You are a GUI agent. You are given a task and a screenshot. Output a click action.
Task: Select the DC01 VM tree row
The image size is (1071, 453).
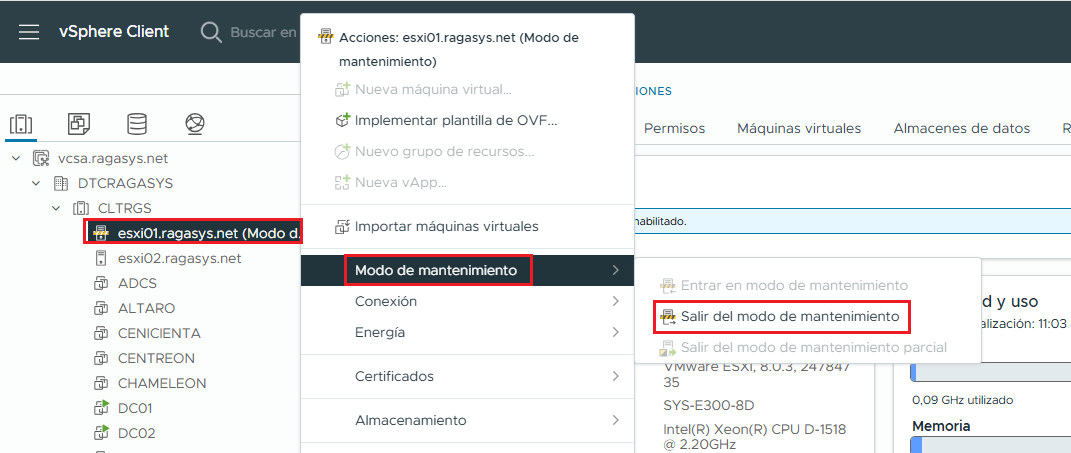(135, 408)
